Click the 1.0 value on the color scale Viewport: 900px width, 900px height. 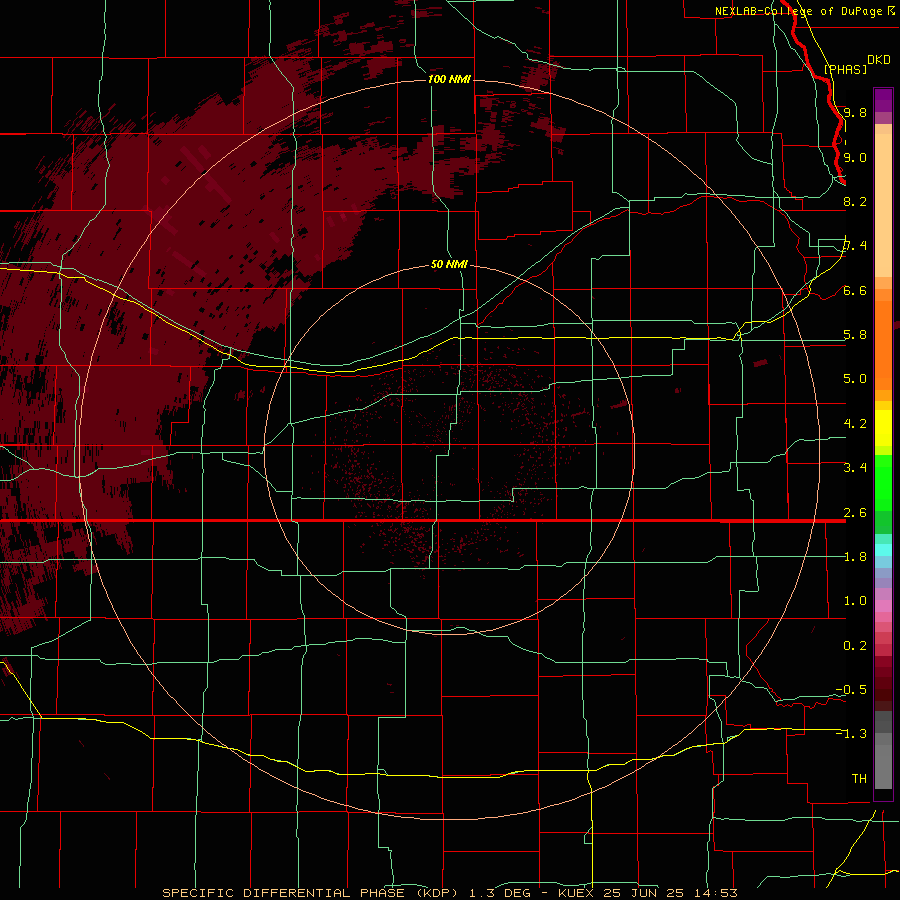[855, 600]
